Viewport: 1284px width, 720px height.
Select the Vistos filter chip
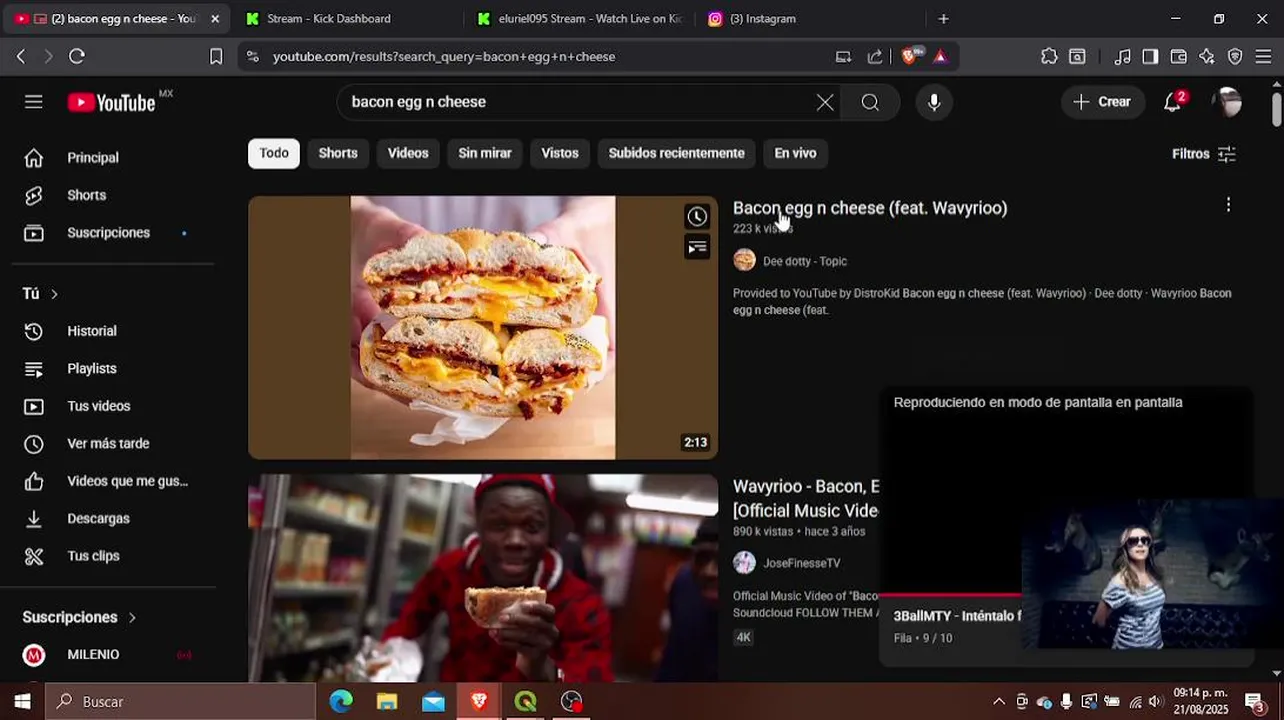tap(560, 153)
